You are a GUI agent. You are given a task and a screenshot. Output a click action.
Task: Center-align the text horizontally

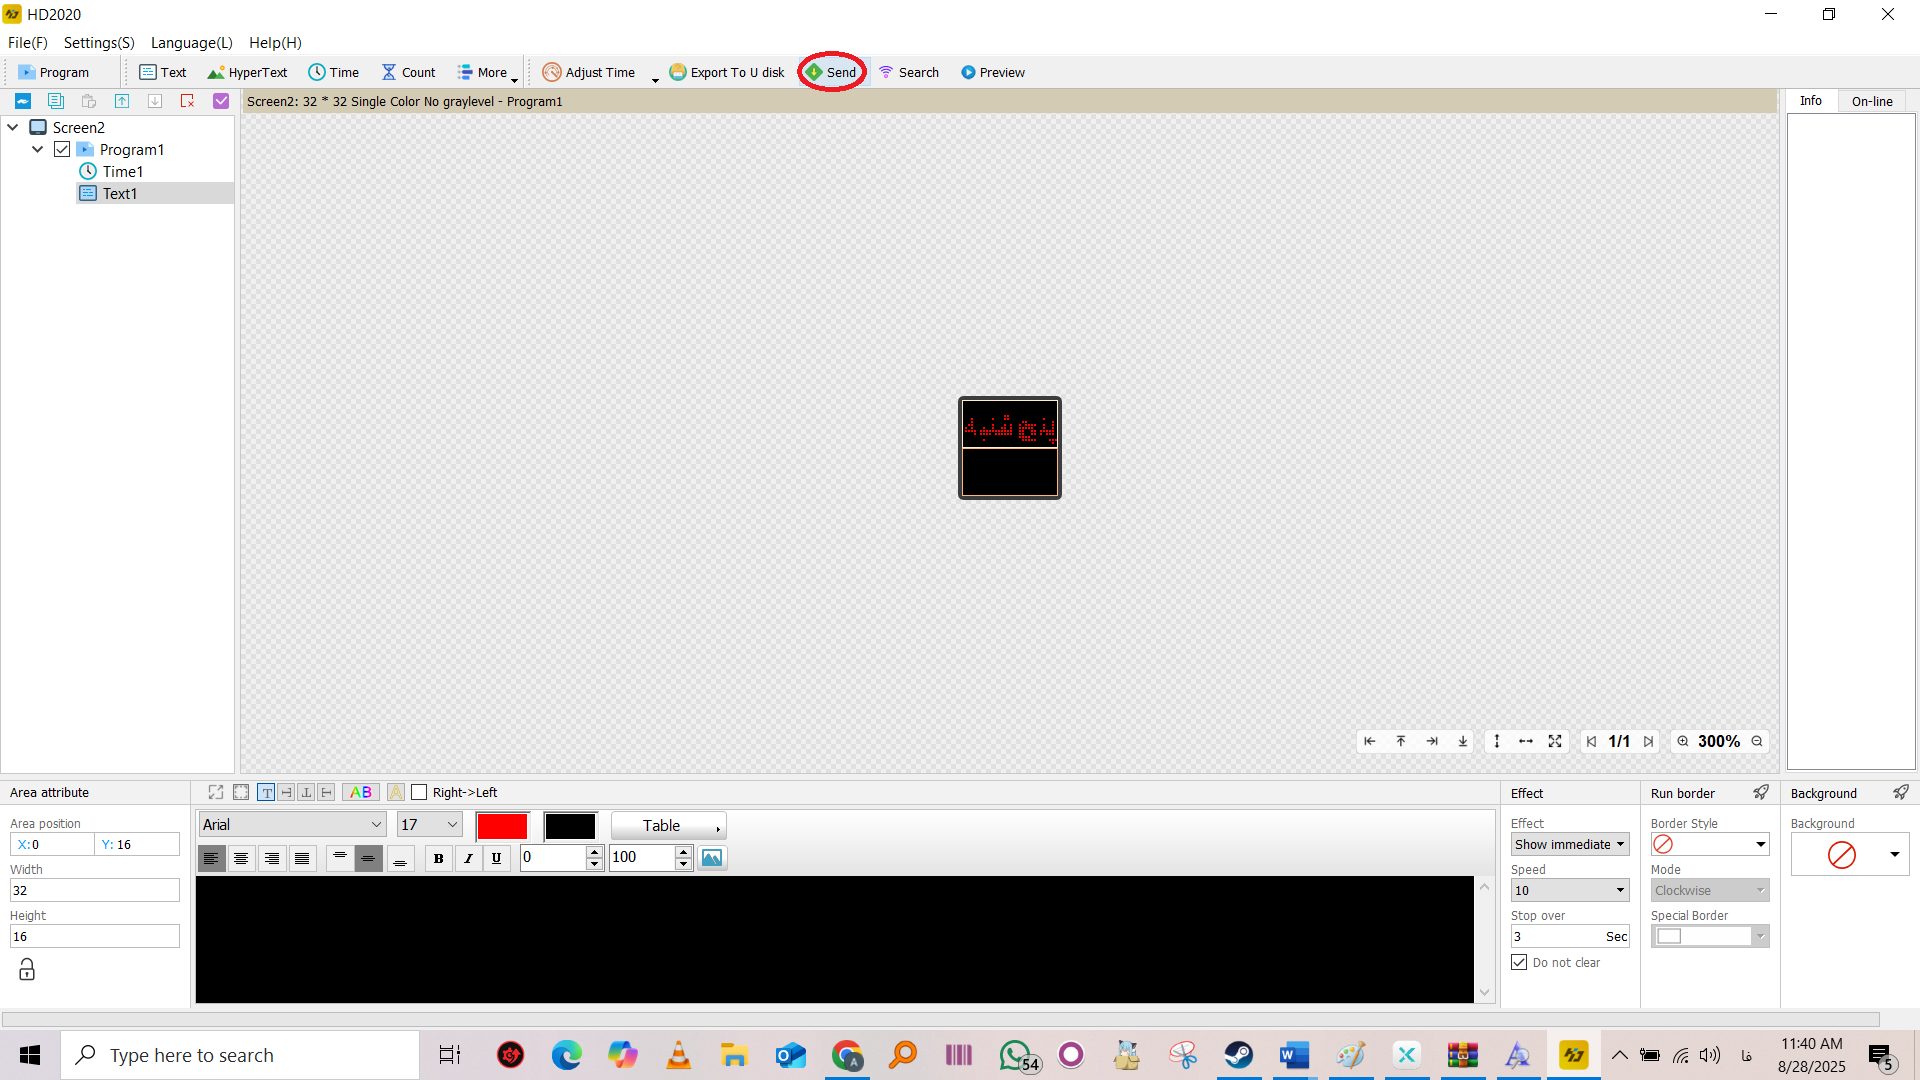click(x=241, y=858)
